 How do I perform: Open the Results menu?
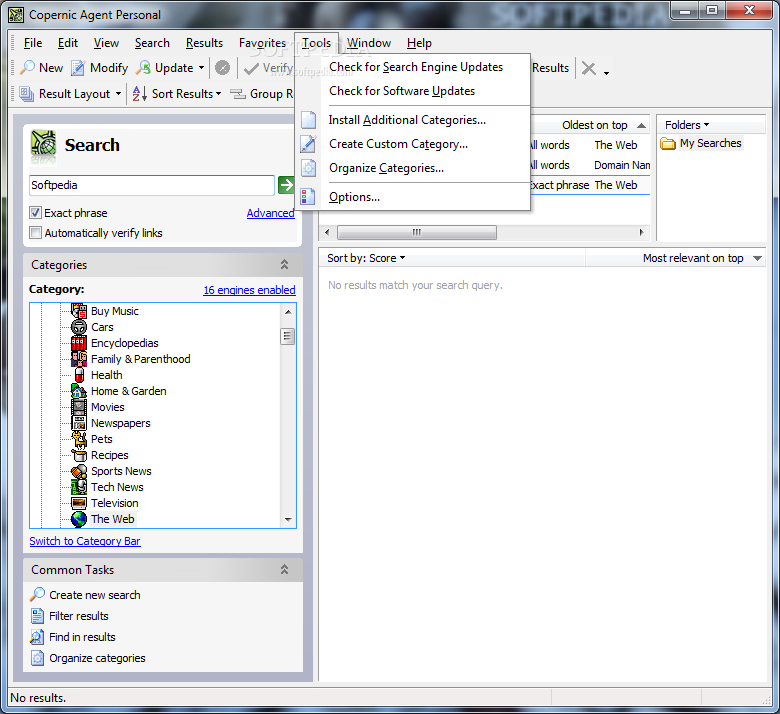(204, 43)
